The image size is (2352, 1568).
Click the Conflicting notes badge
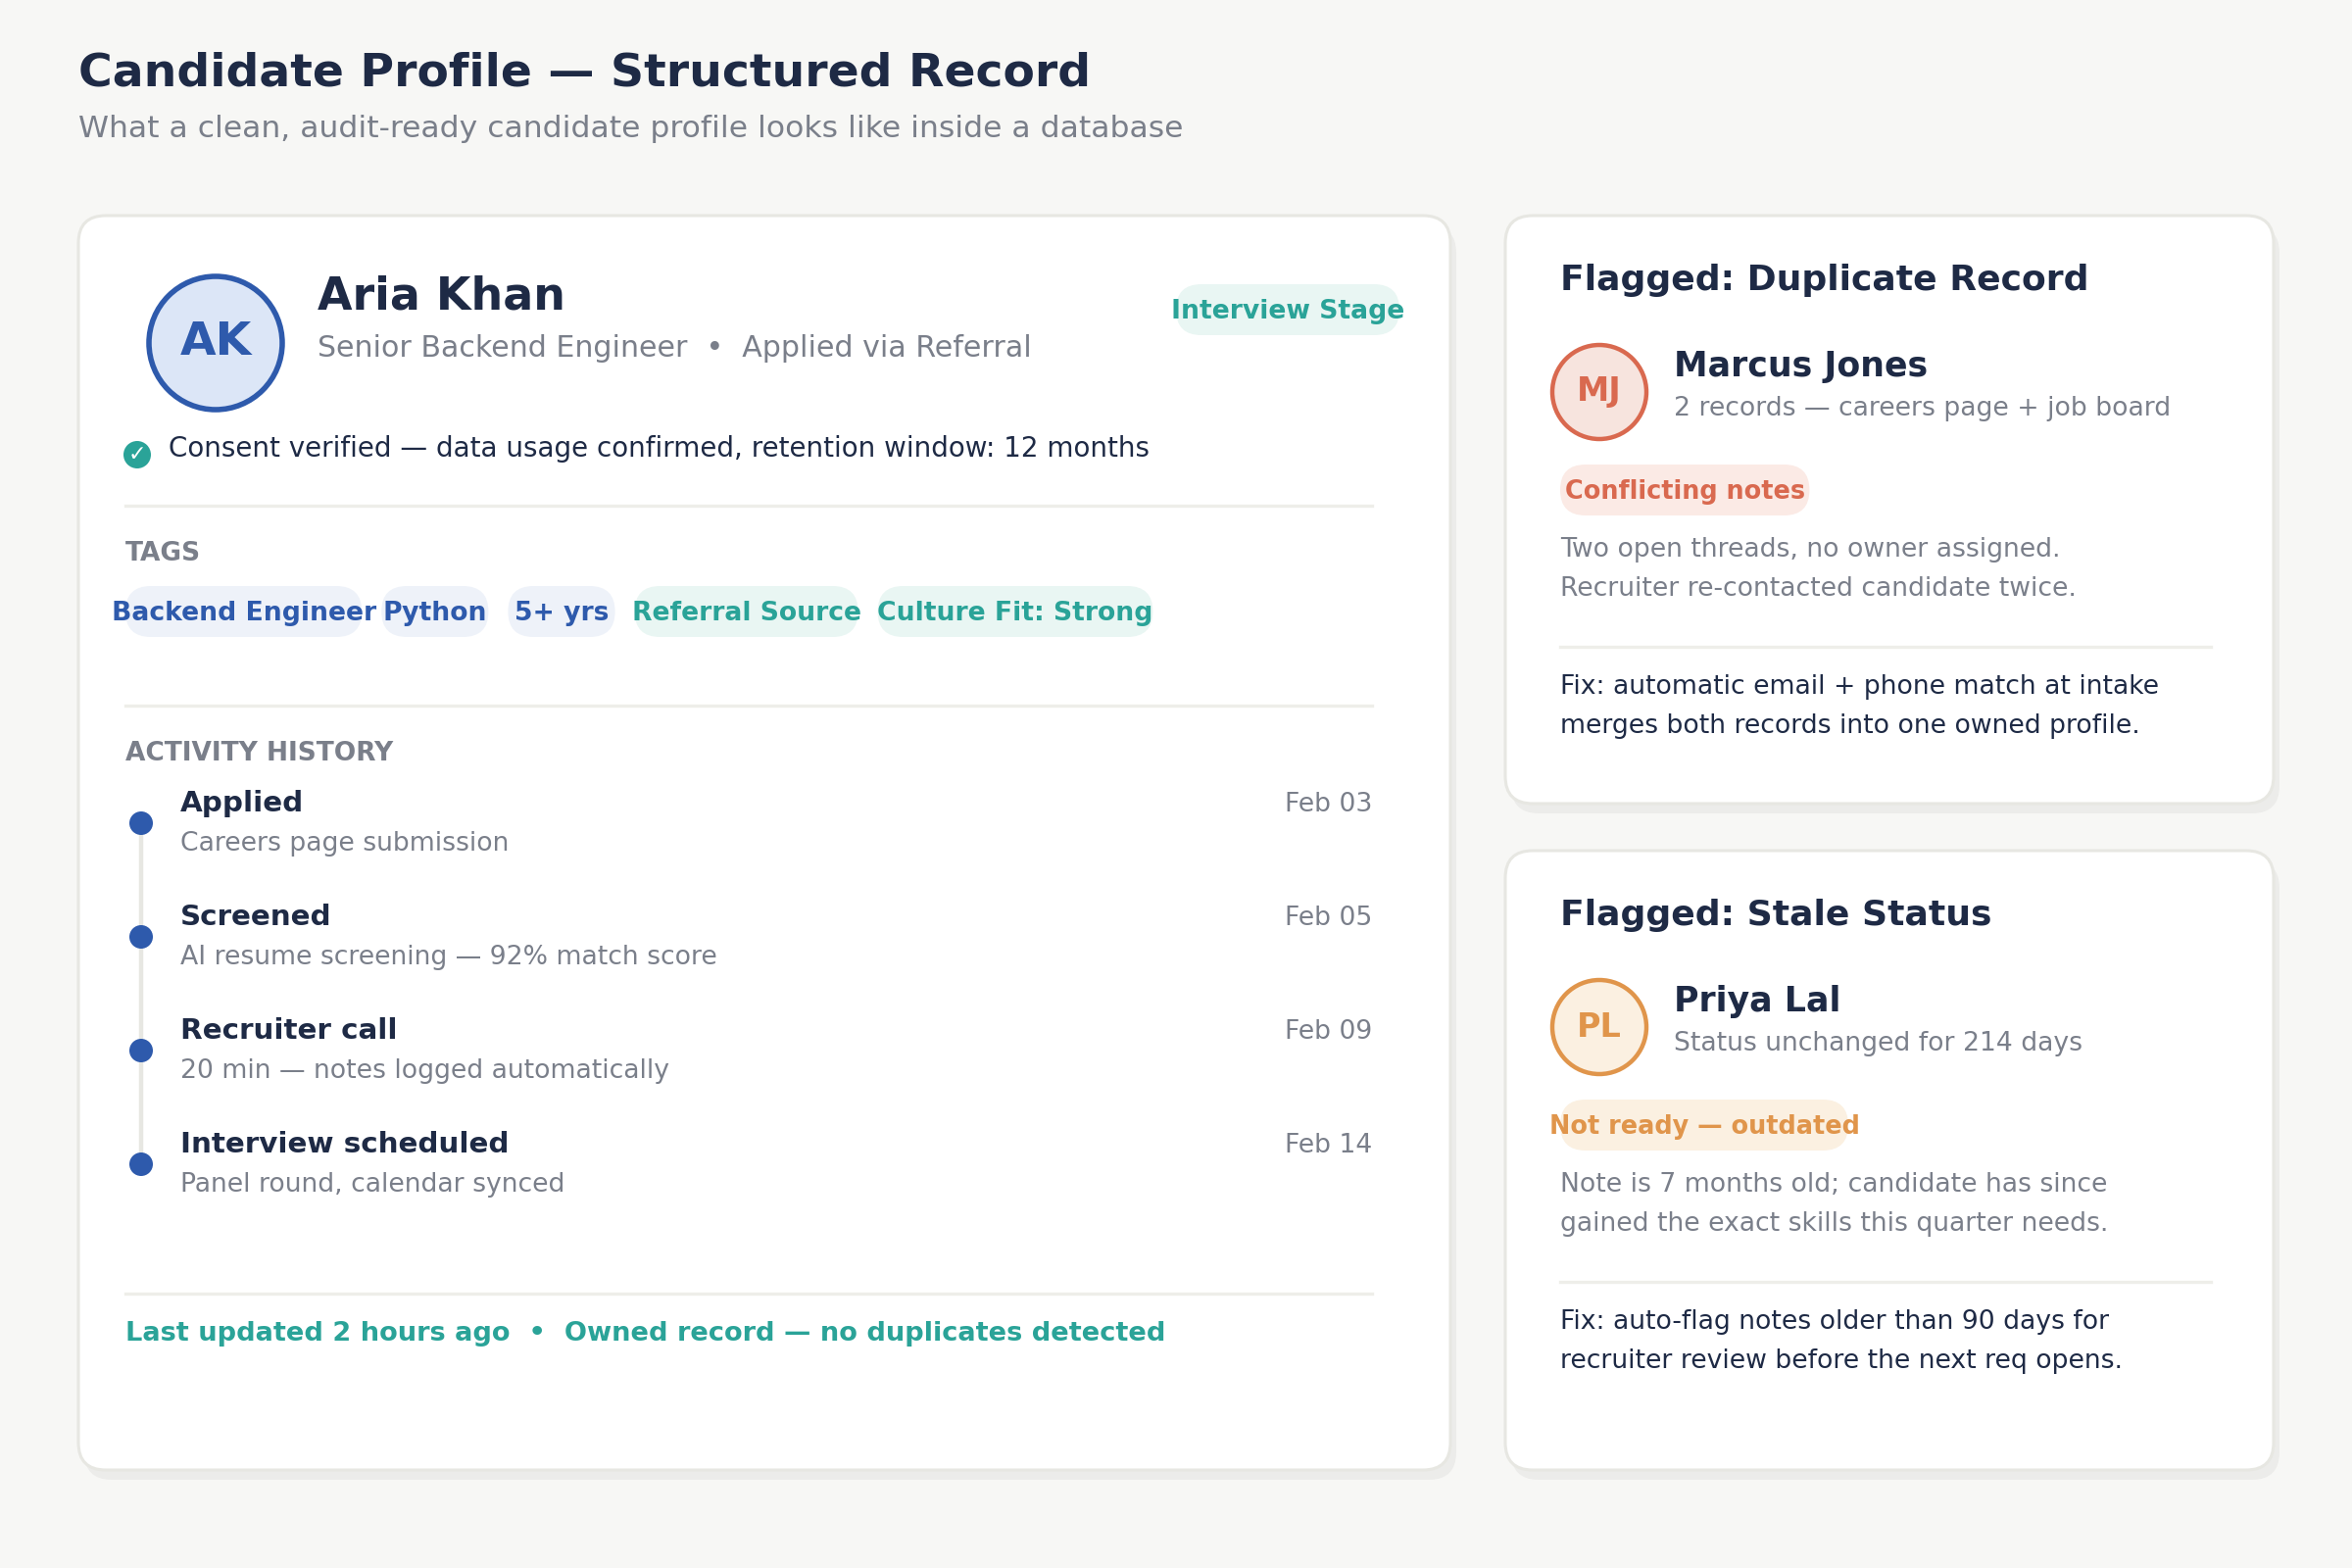coord(1684,490)
